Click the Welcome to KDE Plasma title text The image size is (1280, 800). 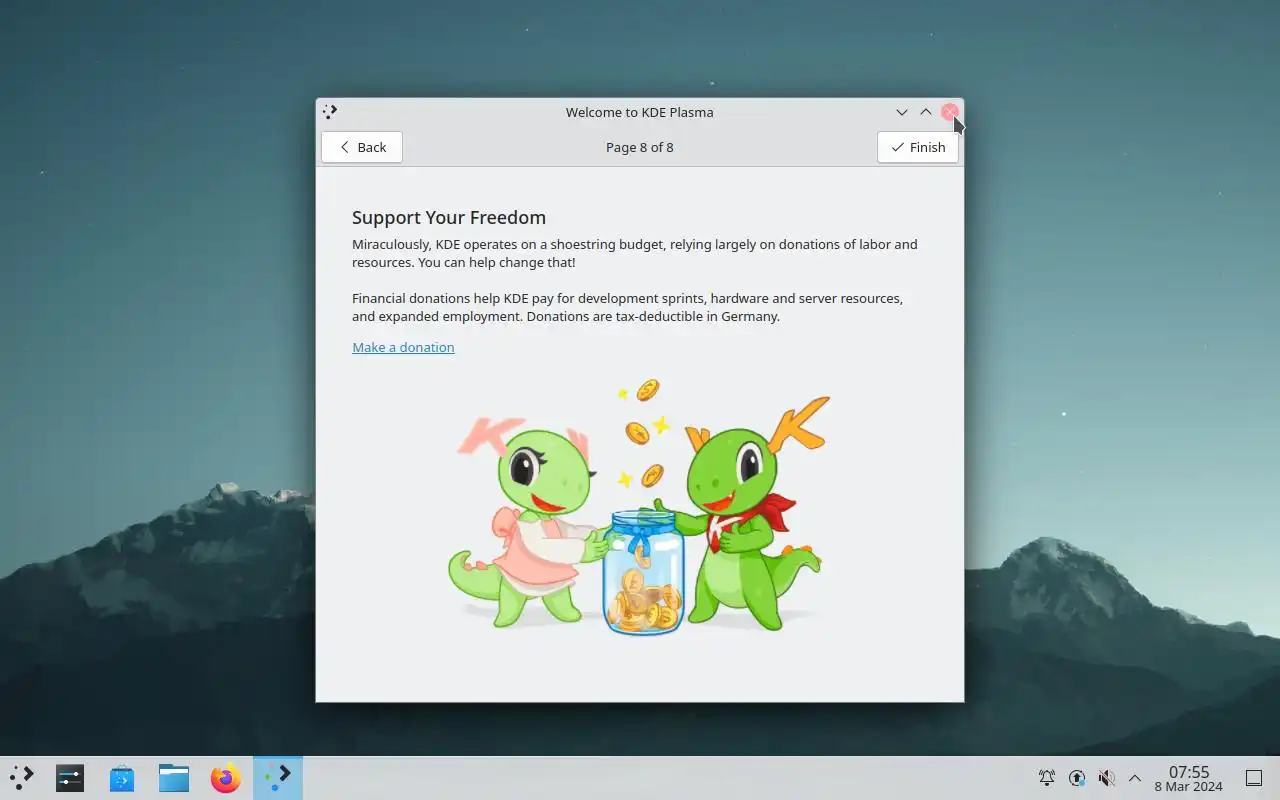pos(640,112)
